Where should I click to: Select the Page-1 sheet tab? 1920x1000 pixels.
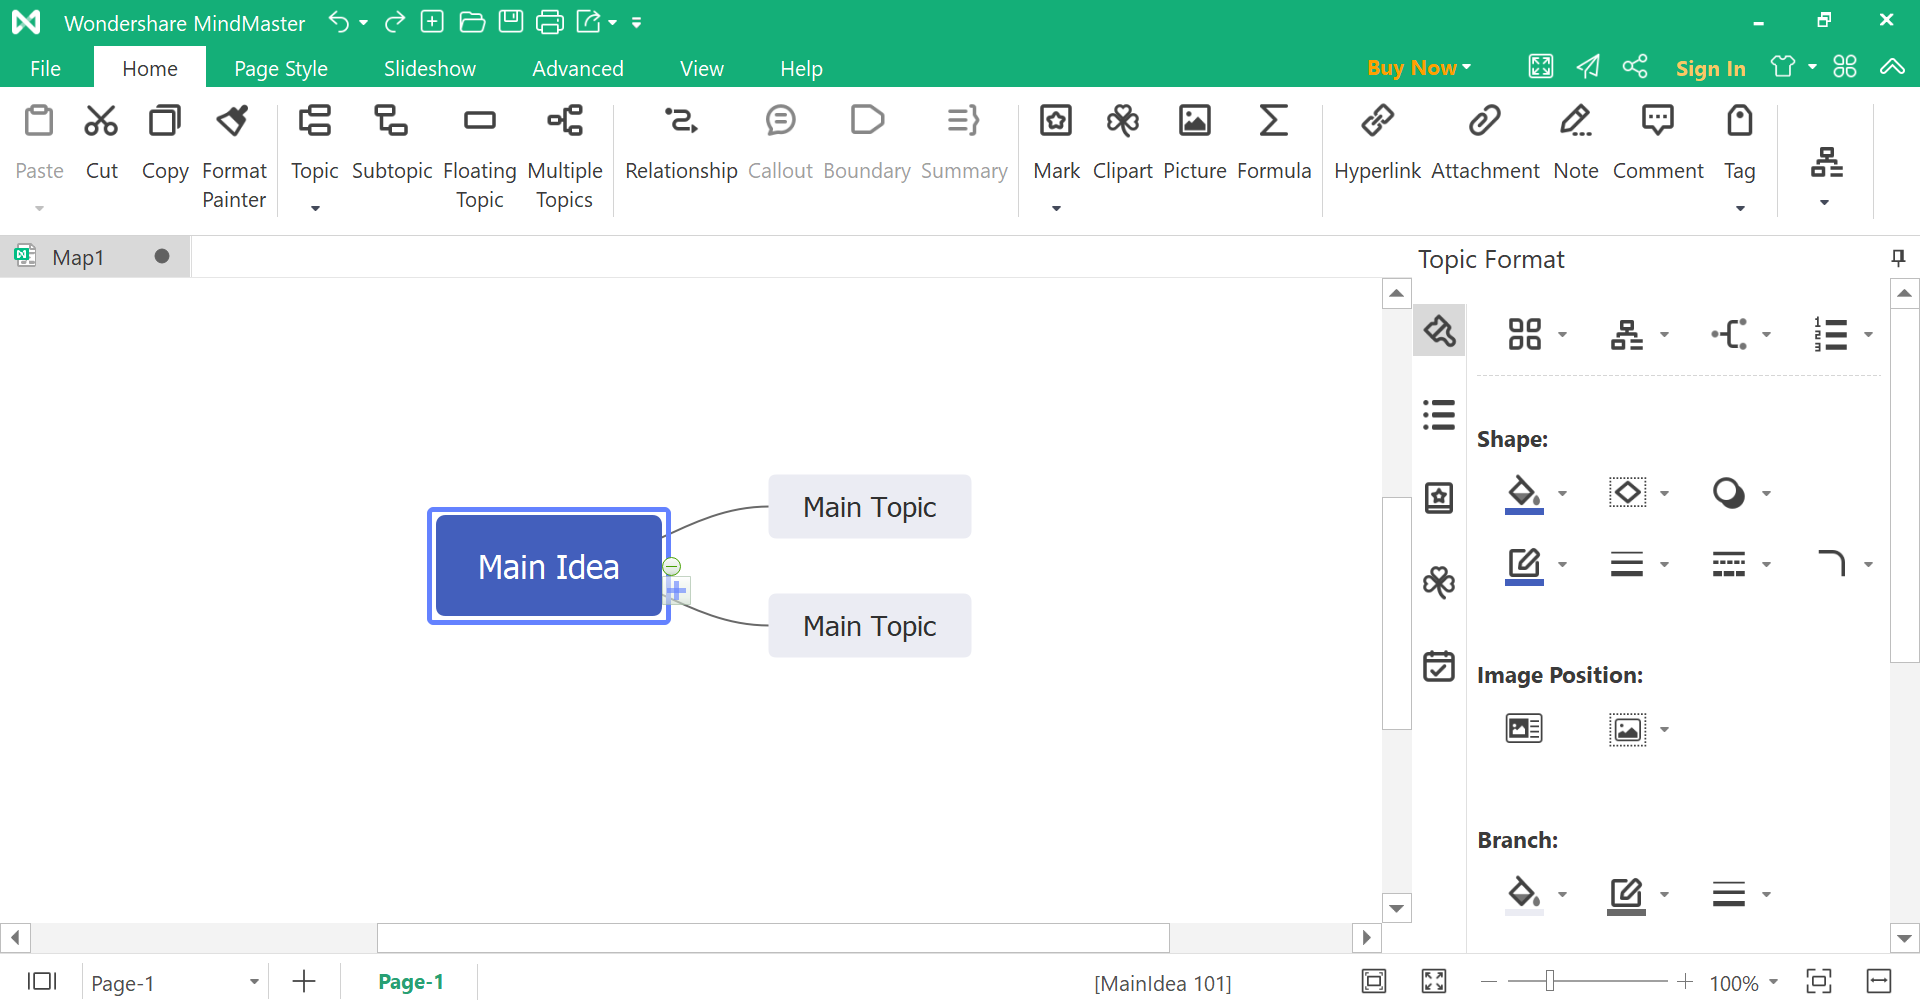(x=411, y=982)
